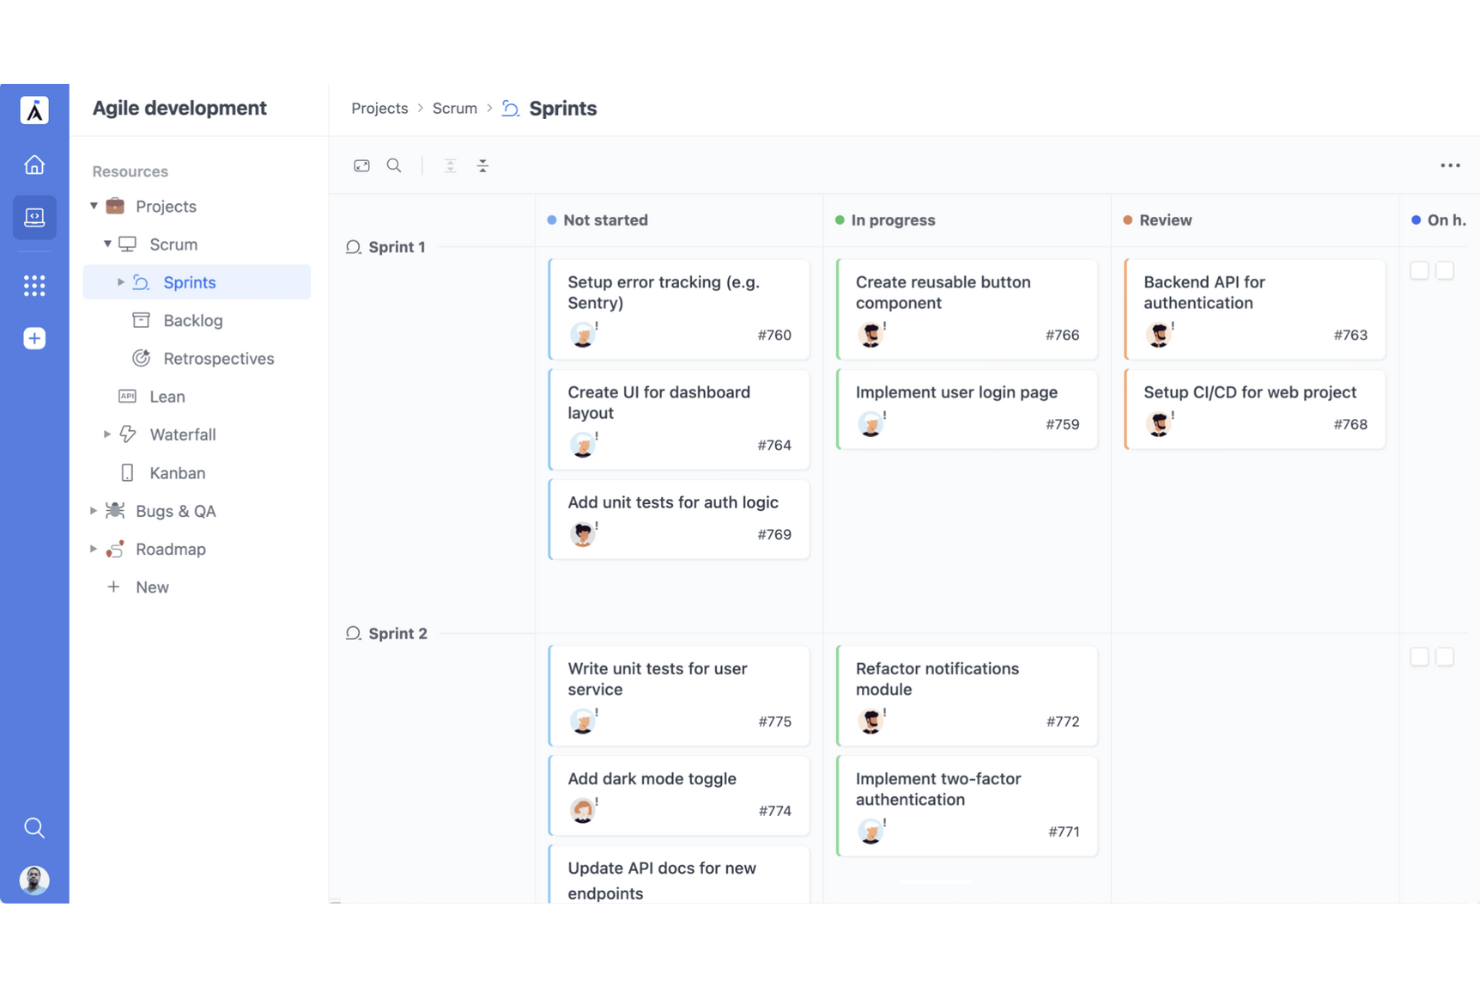Expand the Bugs & QA project tree
The height and width of the screenshot is (987, 1480).
[93, 510]
